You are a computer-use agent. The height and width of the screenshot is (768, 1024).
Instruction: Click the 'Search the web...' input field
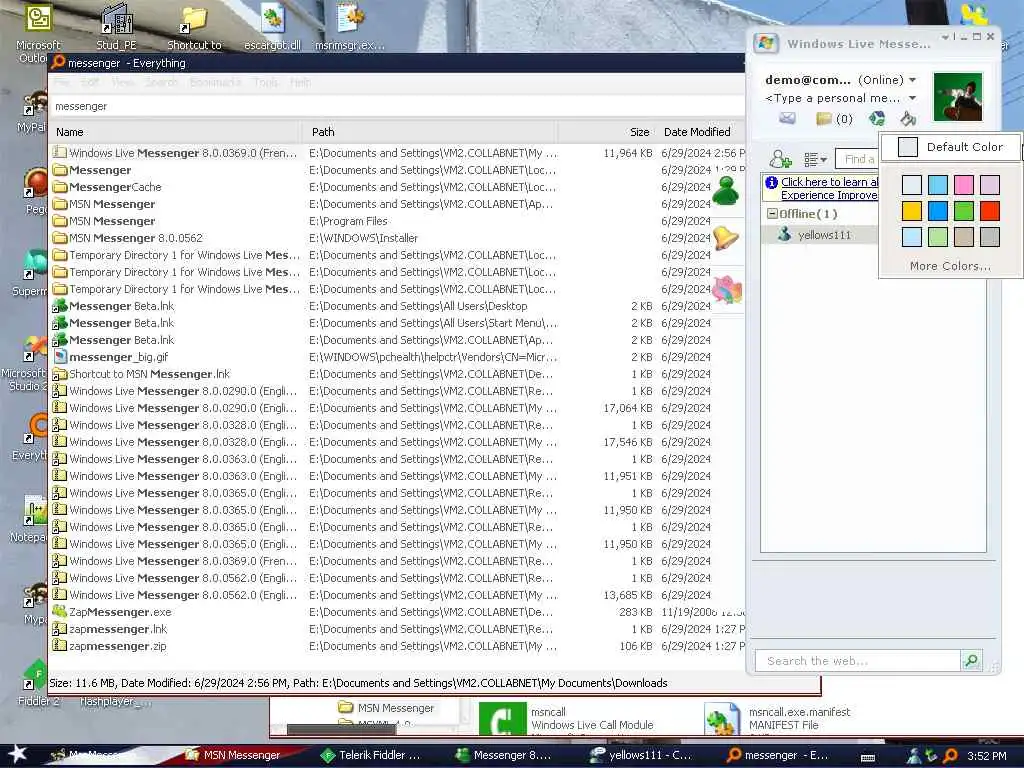tap(857, 661)
